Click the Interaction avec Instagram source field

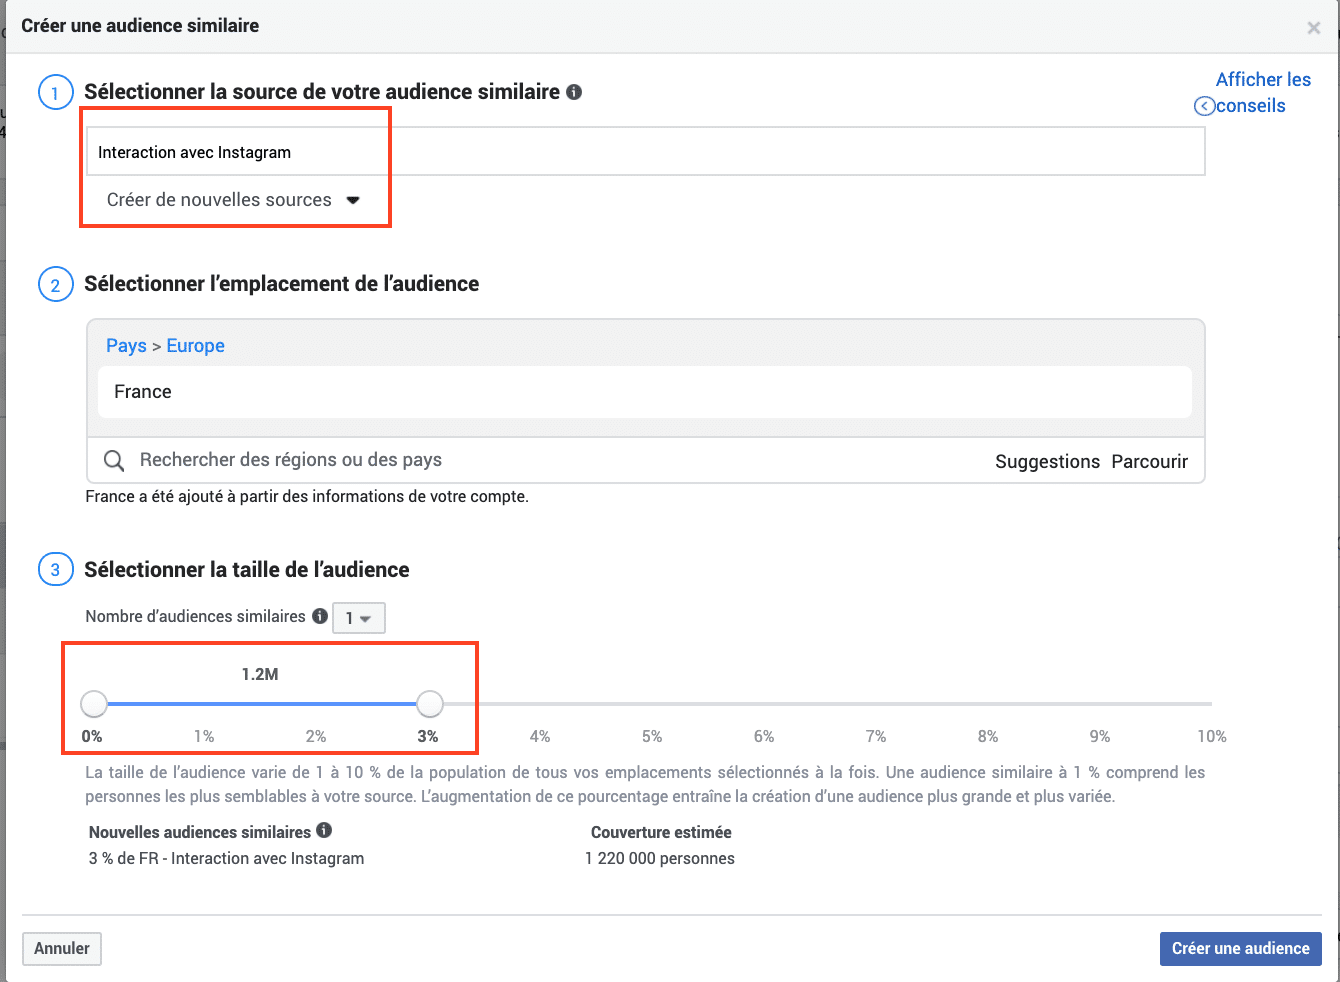pyautogui.click(x=645, y=152)
